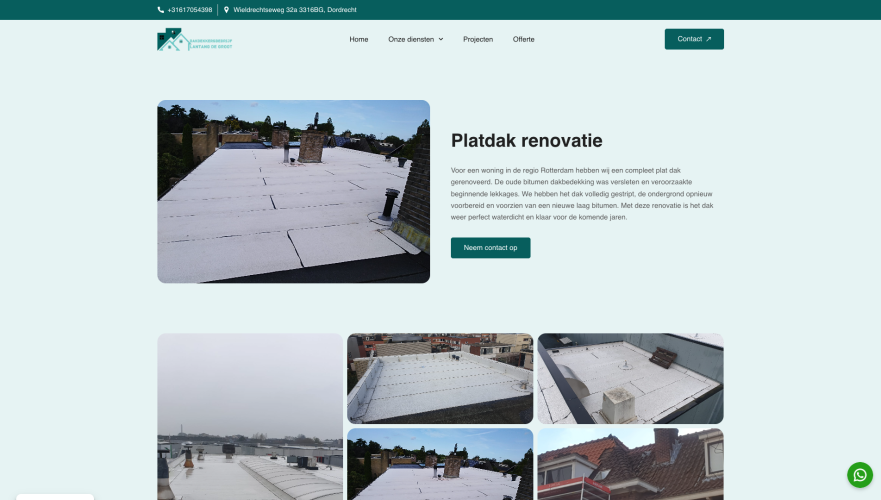Image resolution: width=881 pixels, height=500 pixels.
Task: Call the number +31617054398
Action: (x=190, y=10)
